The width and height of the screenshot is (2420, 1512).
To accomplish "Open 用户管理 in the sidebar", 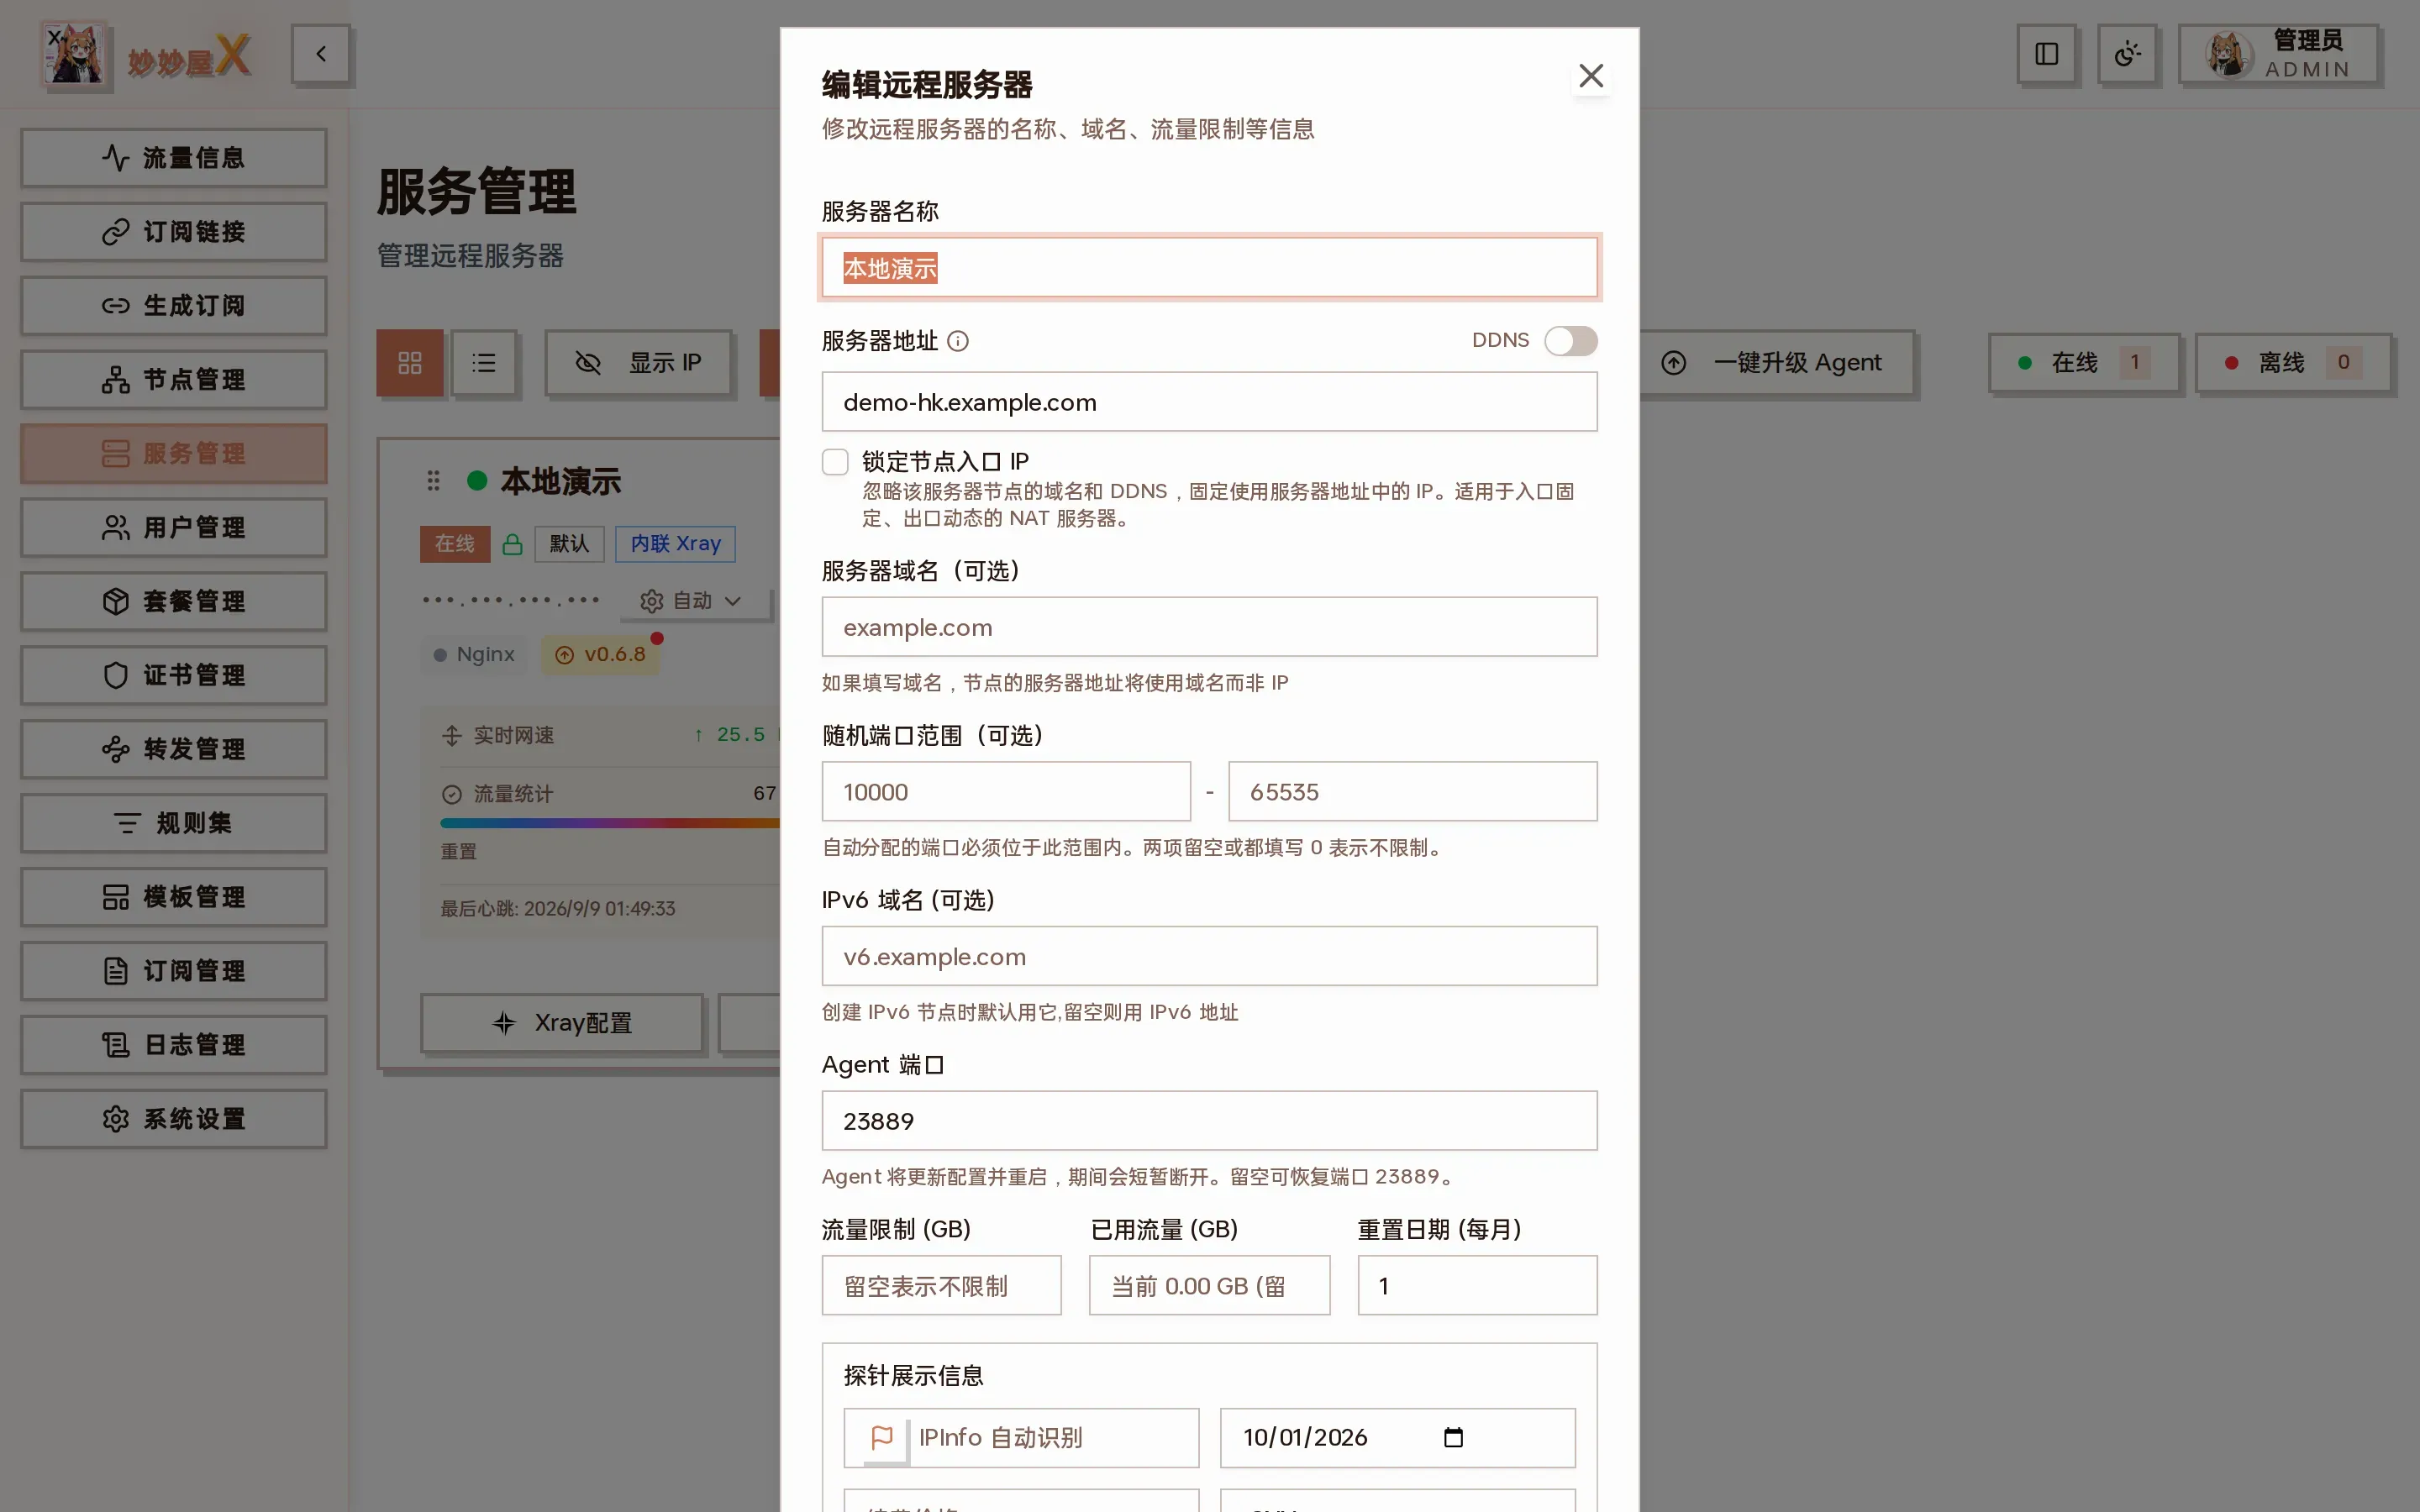I will tap(173, 528).
